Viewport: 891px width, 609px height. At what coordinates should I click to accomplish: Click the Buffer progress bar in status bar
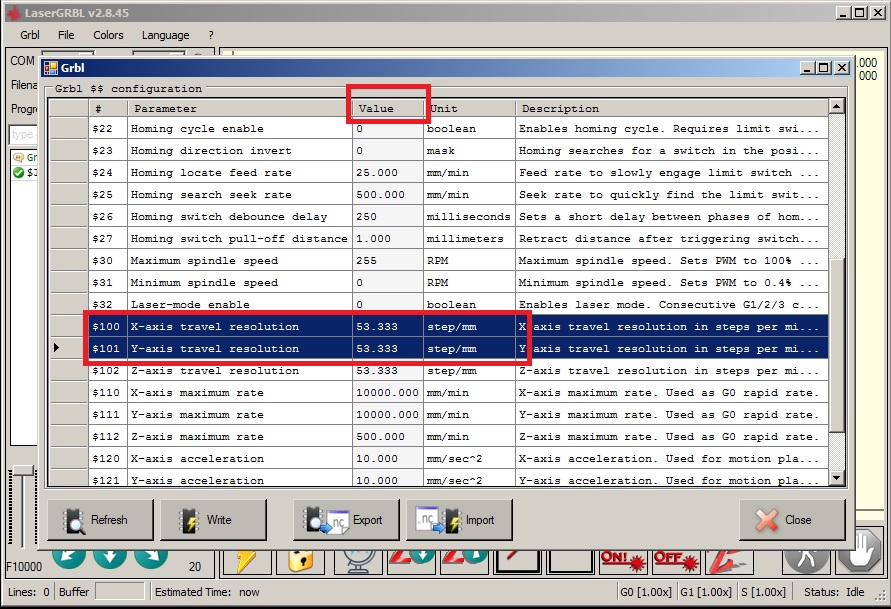pyautogui.click(x=119, y=592)
